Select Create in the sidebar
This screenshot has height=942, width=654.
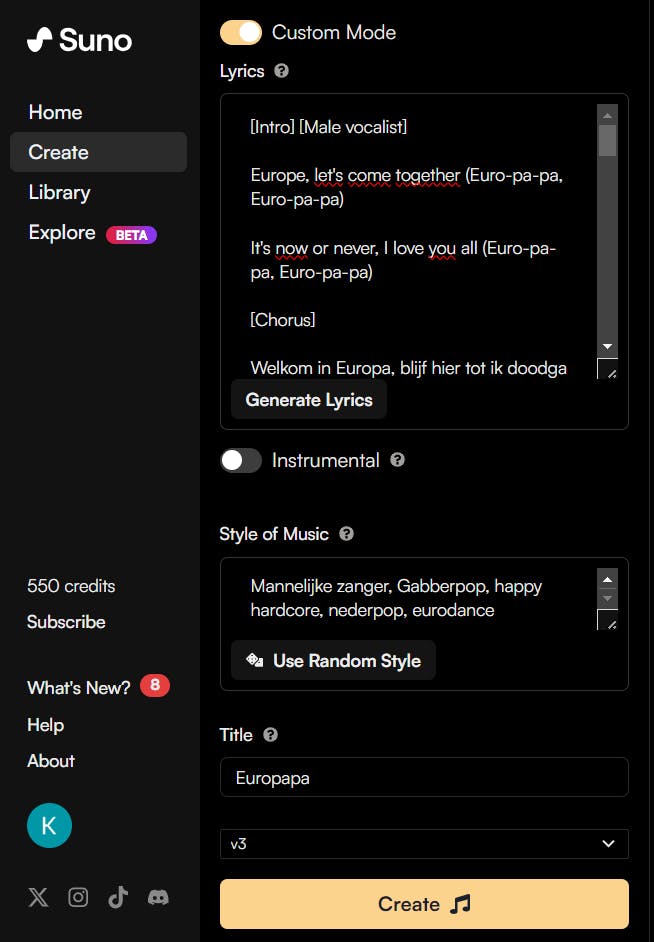pyautogui.click(x=98, y=152)
